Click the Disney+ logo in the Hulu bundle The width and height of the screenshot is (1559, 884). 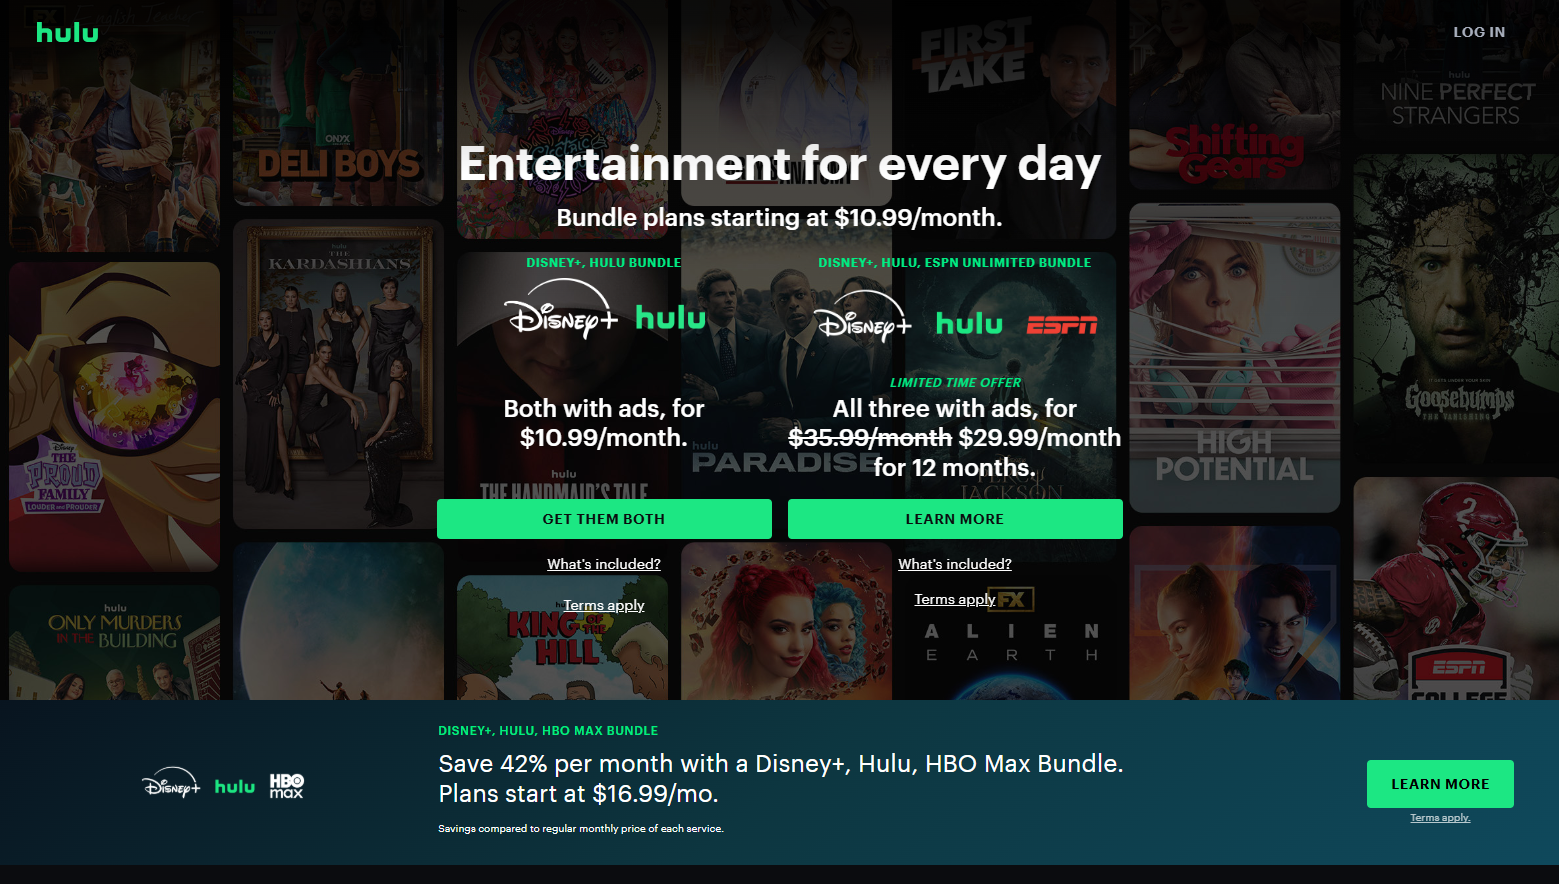click(563, 310)
